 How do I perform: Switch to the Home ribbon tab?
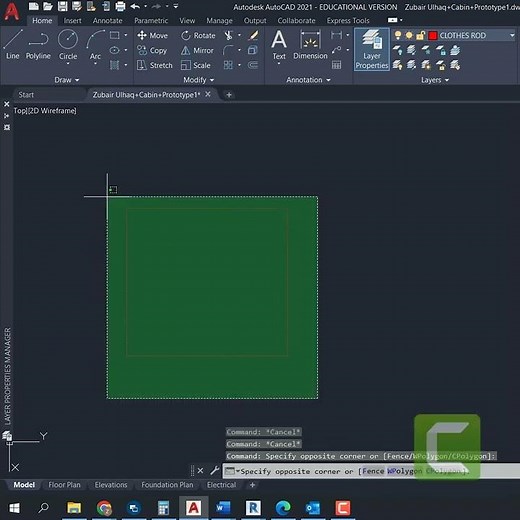tap(42, 21)
